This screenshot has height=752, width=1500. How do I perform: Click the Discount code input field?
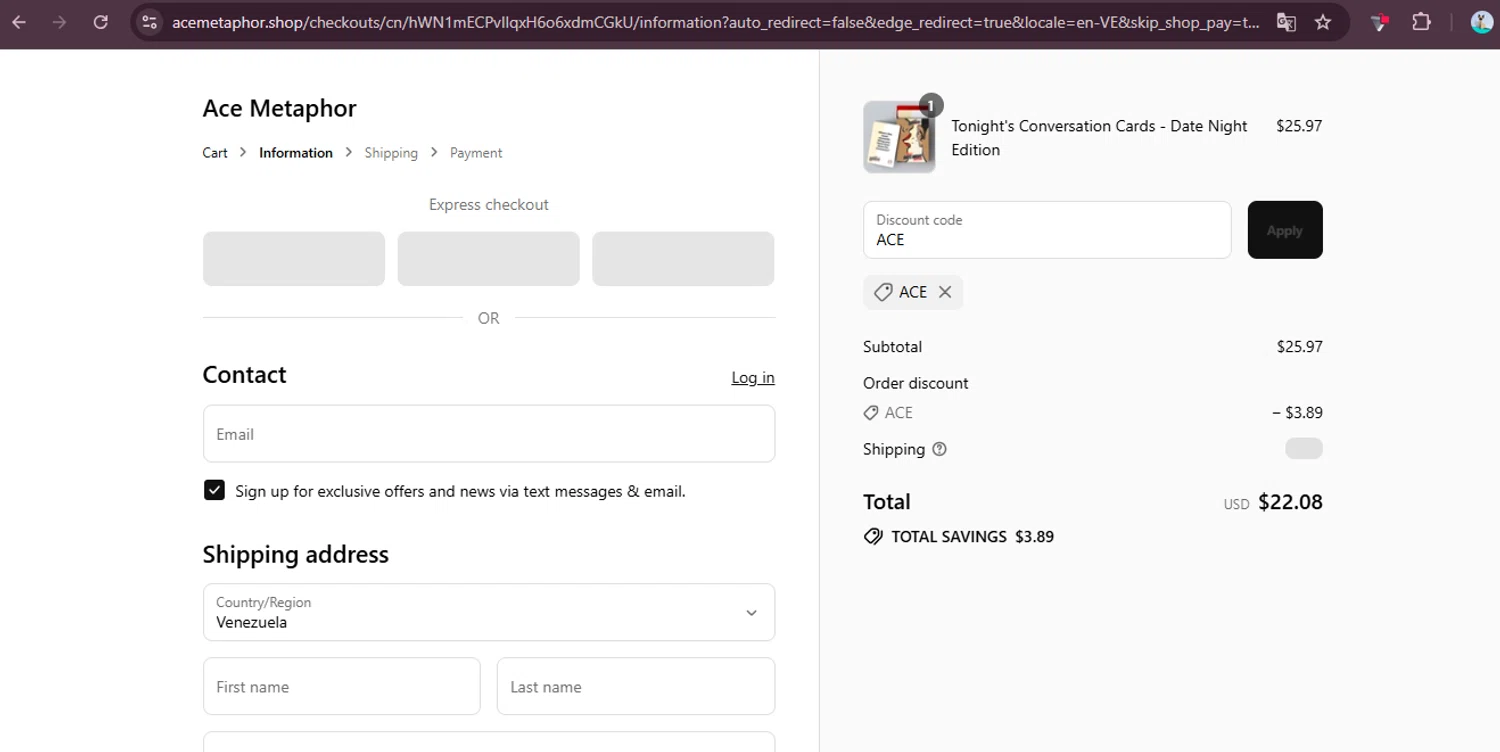(x=1047, y=230)
